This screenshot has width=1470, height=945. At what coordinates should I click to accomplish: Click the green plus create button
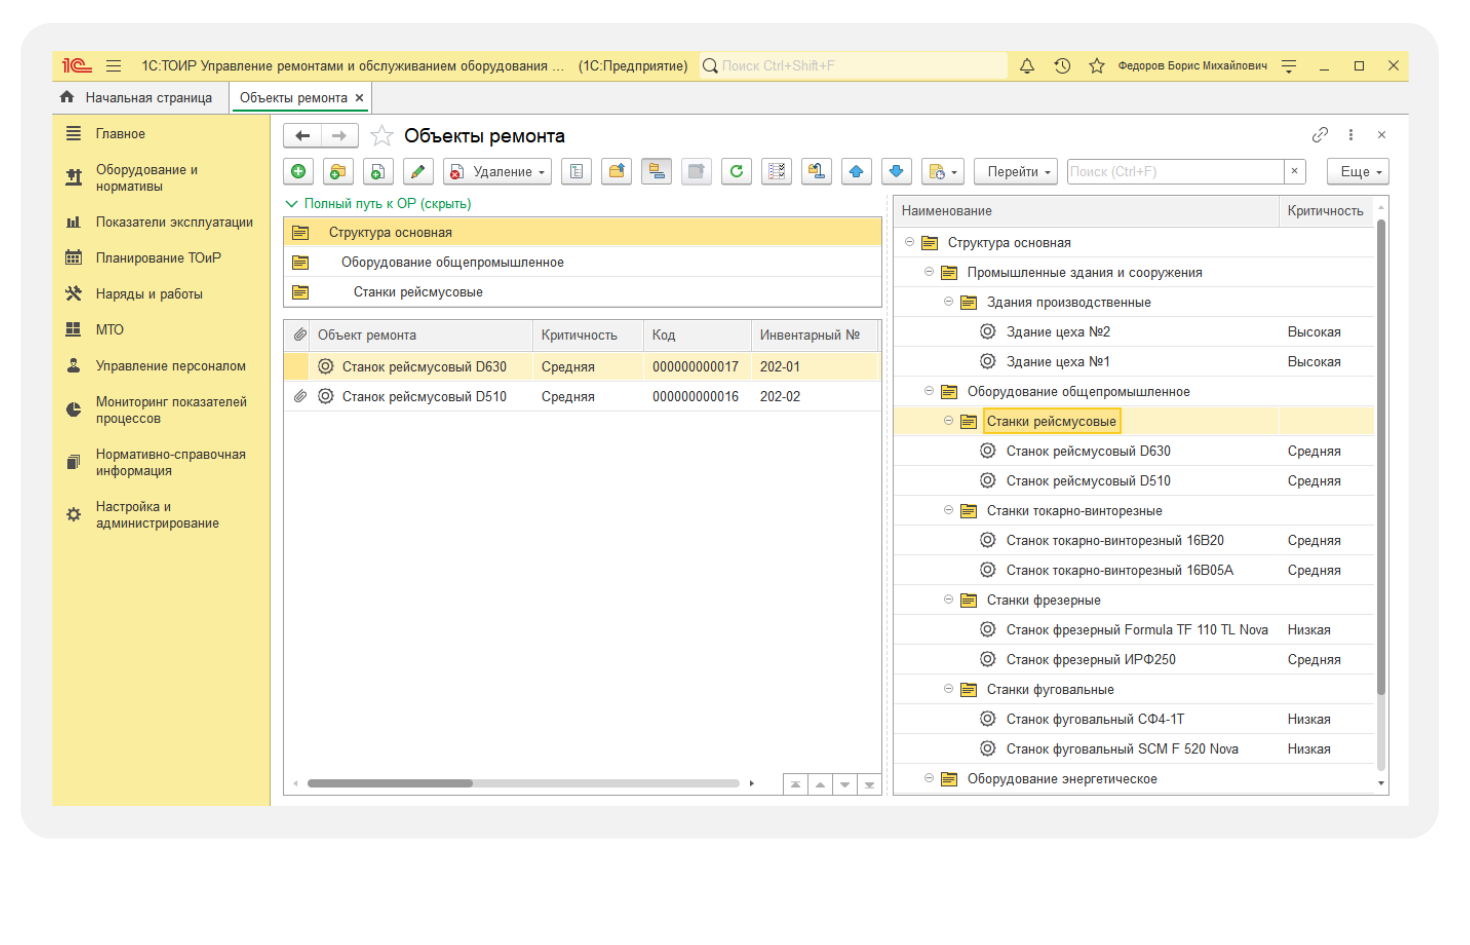click(x=298, y=172)
